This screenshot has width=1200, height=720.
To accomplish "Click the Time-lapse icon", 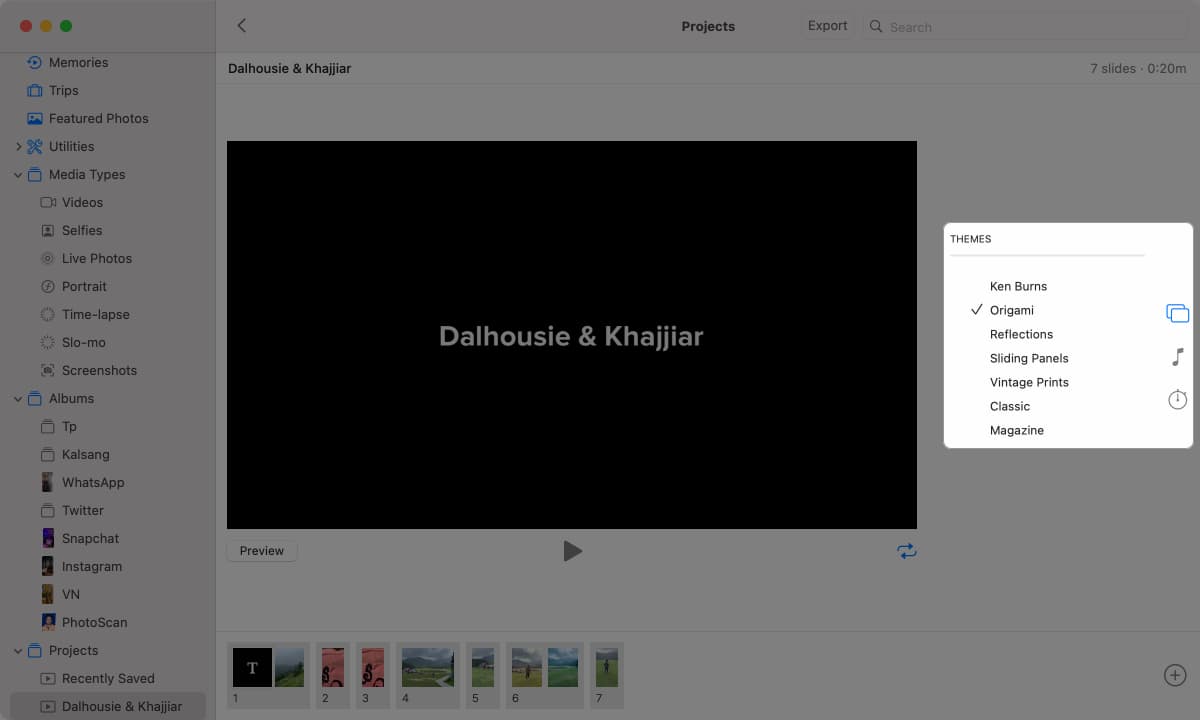I will click(x=47, y=314).
